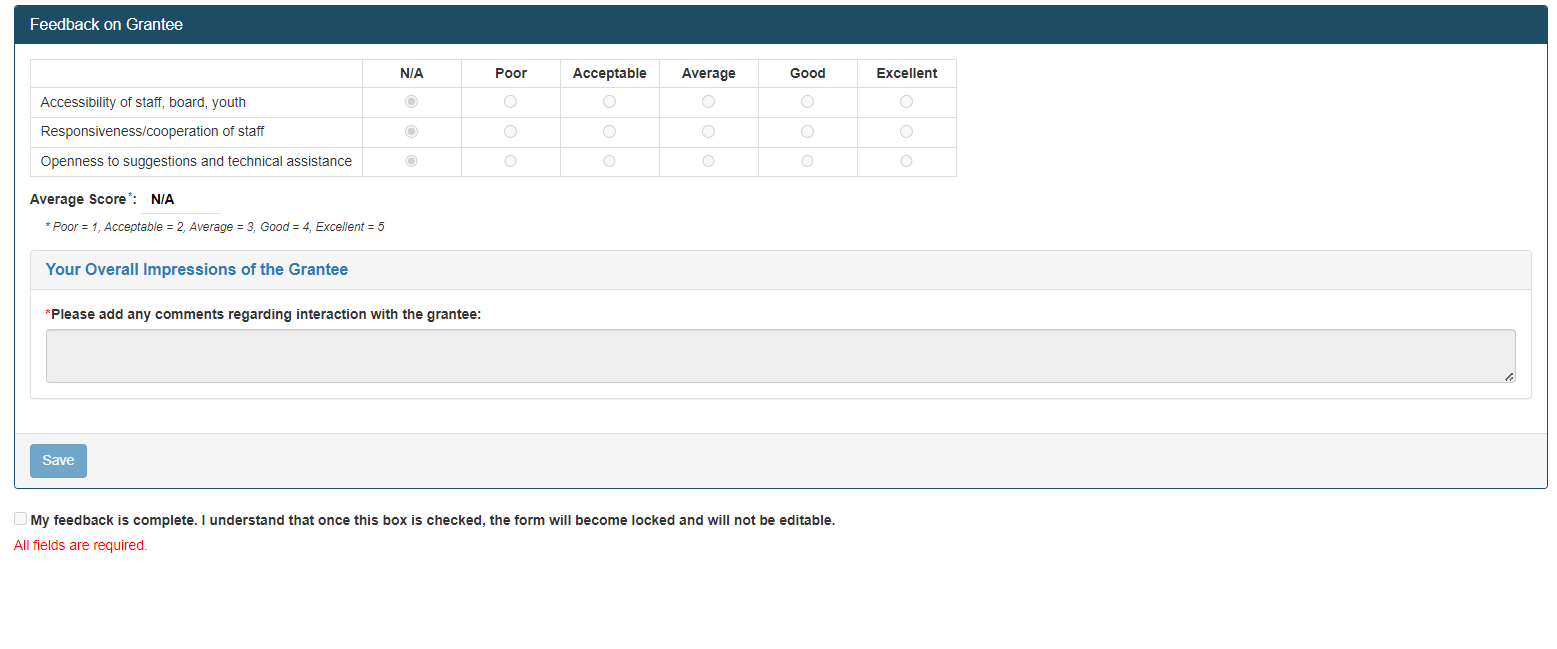Rate Responsiveness/cooperation of staff as Acceptable
The height and width of the screenshot is (649, 1557).
609,132
